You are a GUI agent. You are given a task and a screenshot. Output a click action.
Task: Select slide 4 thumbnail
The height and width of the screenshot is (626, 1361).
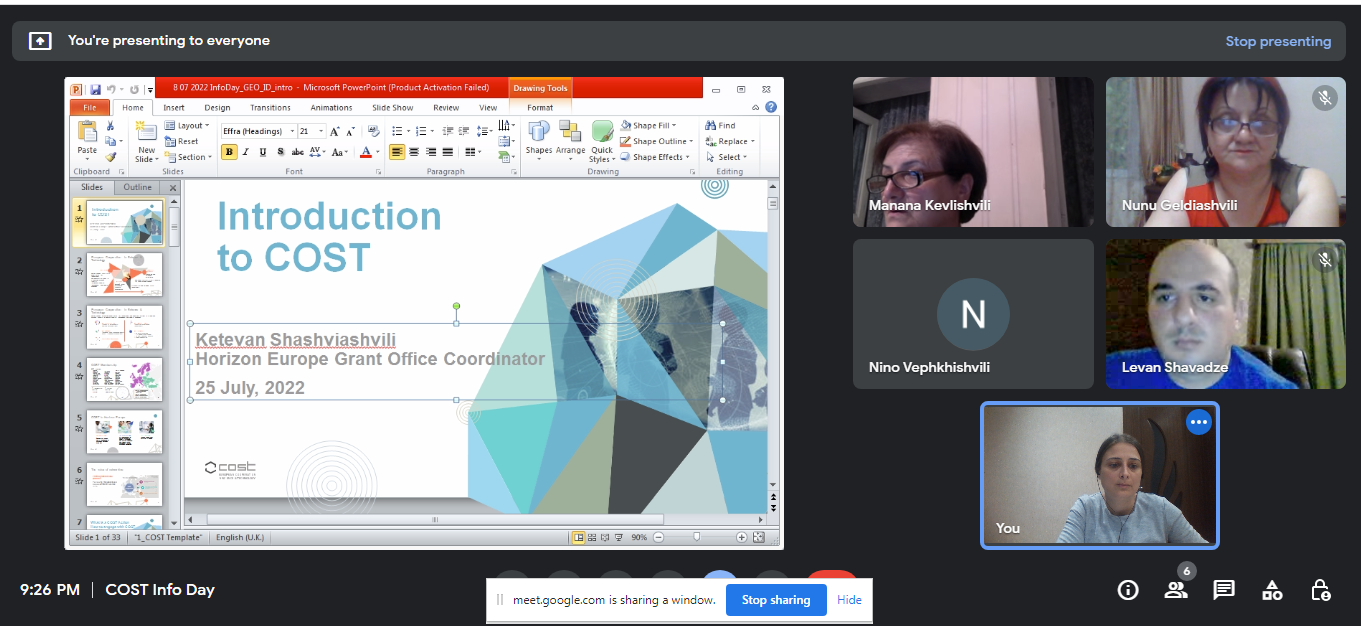124,379
